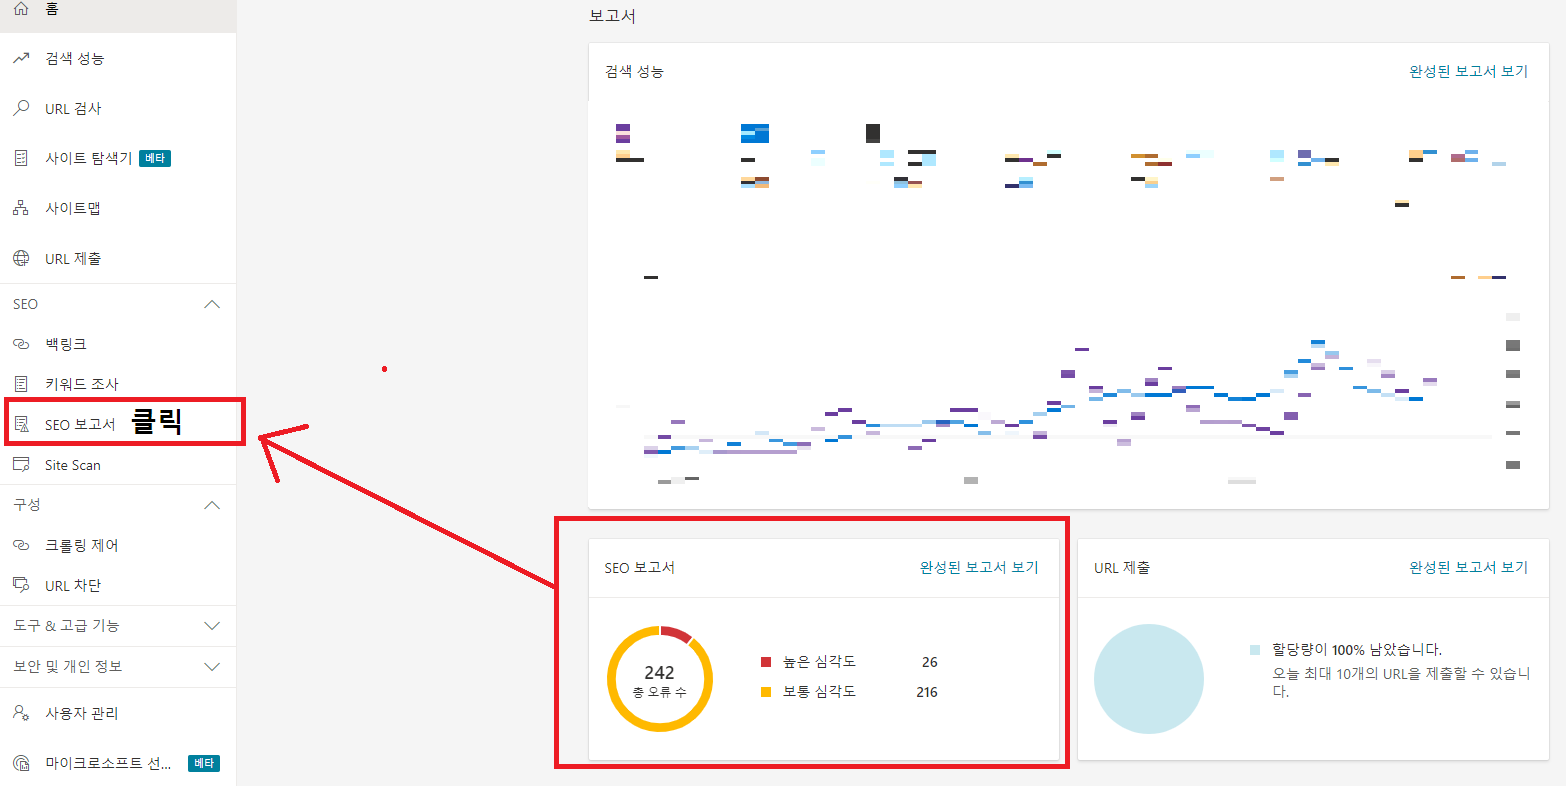
Task: Open 완성된 보고서 보기 for URL 제출
Action: (1468, 568)
